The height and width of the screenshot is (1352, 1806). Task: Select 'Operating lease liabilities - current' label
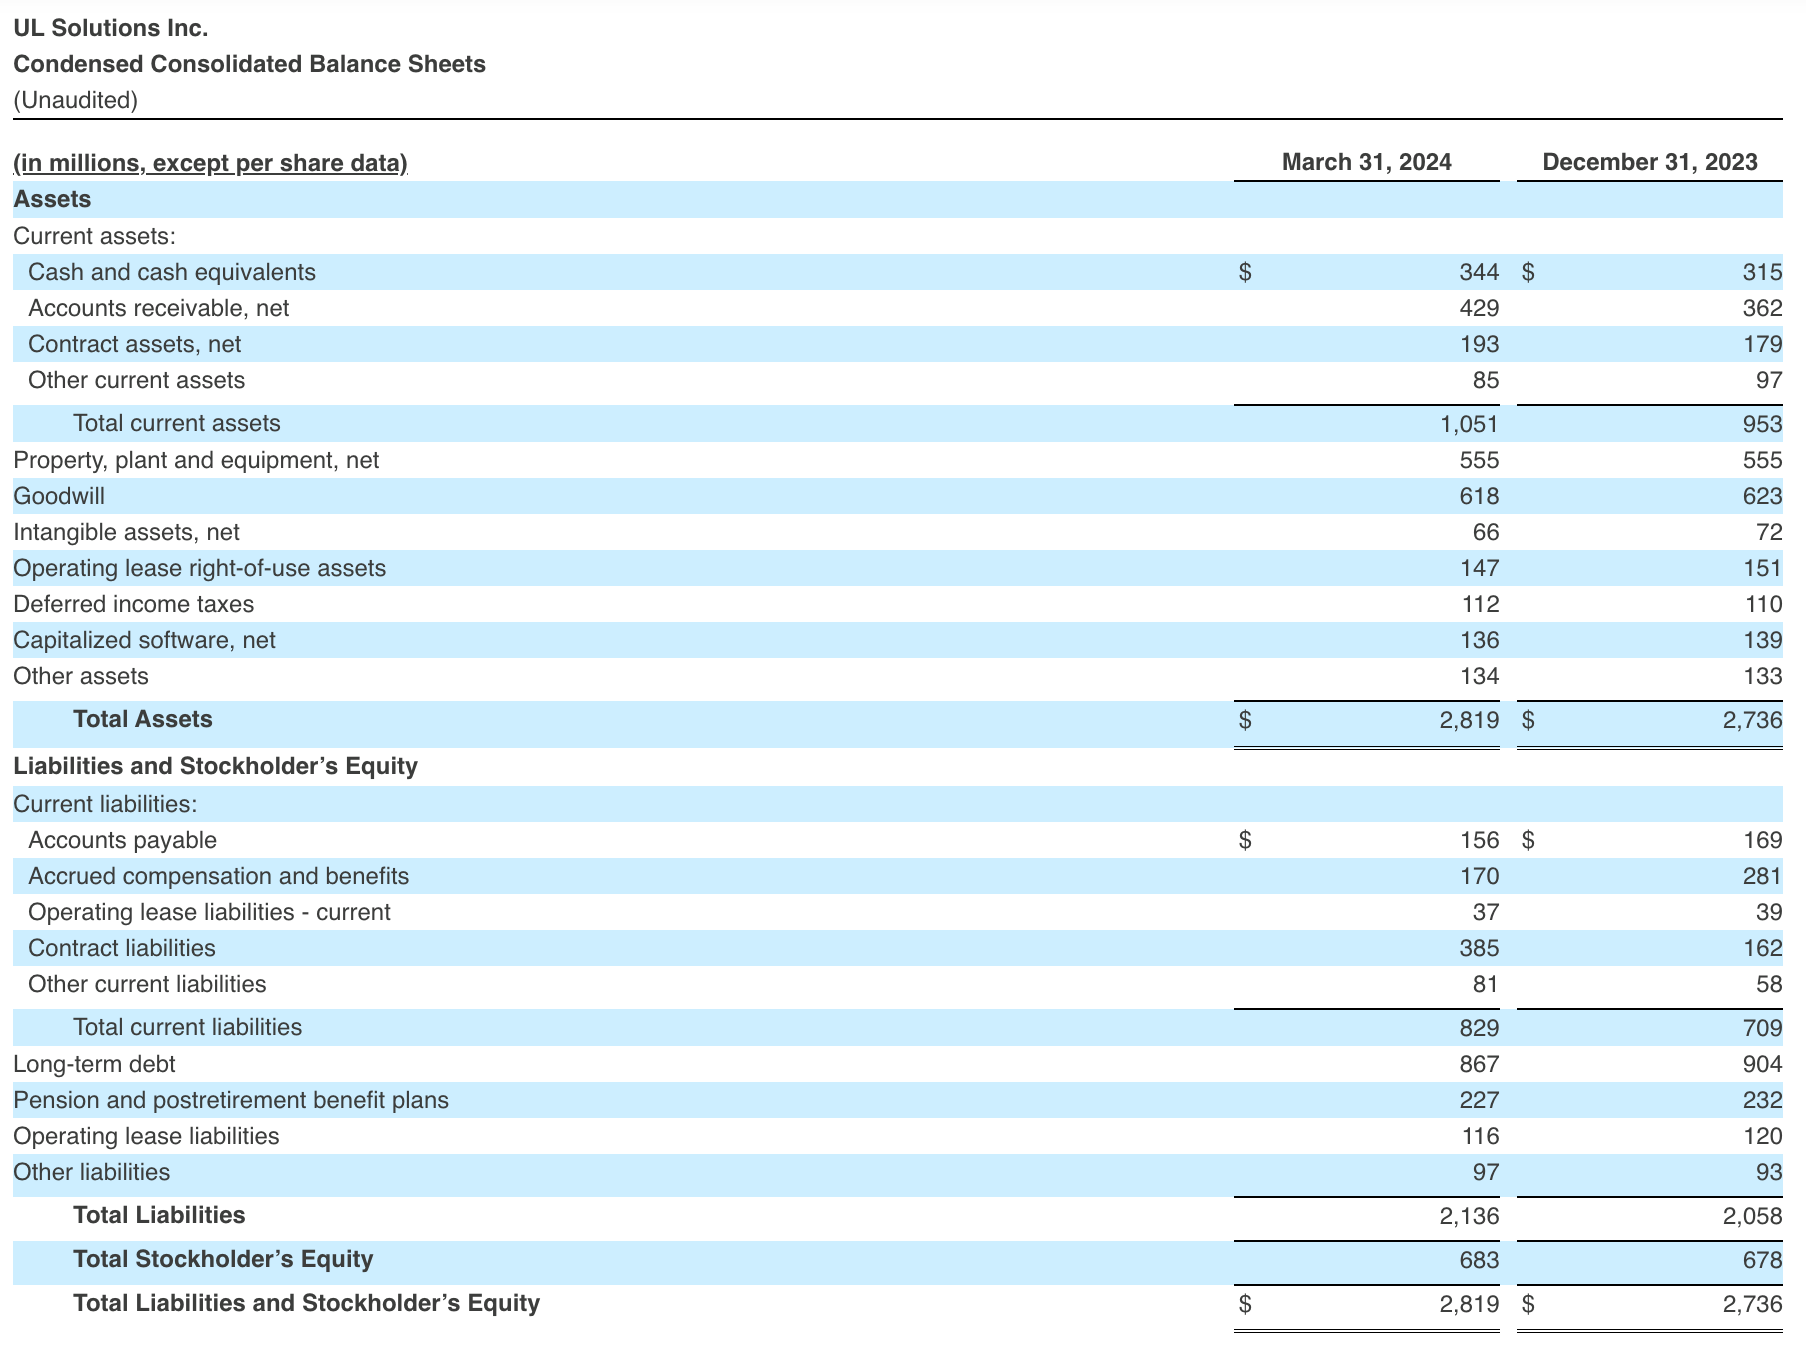click(209, 912)
